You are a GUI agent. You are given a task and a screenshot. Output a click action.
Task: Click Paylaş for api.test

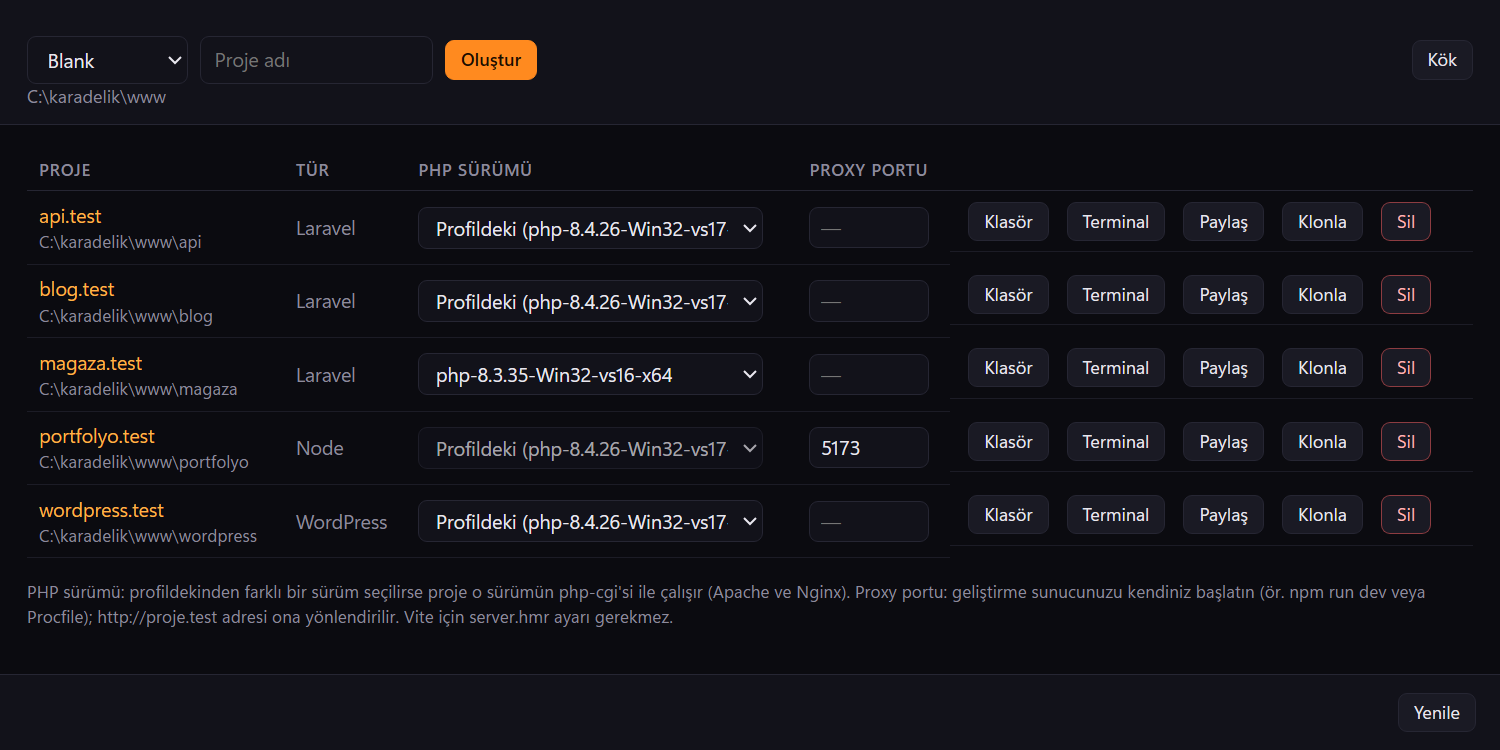pos(1223,222)
